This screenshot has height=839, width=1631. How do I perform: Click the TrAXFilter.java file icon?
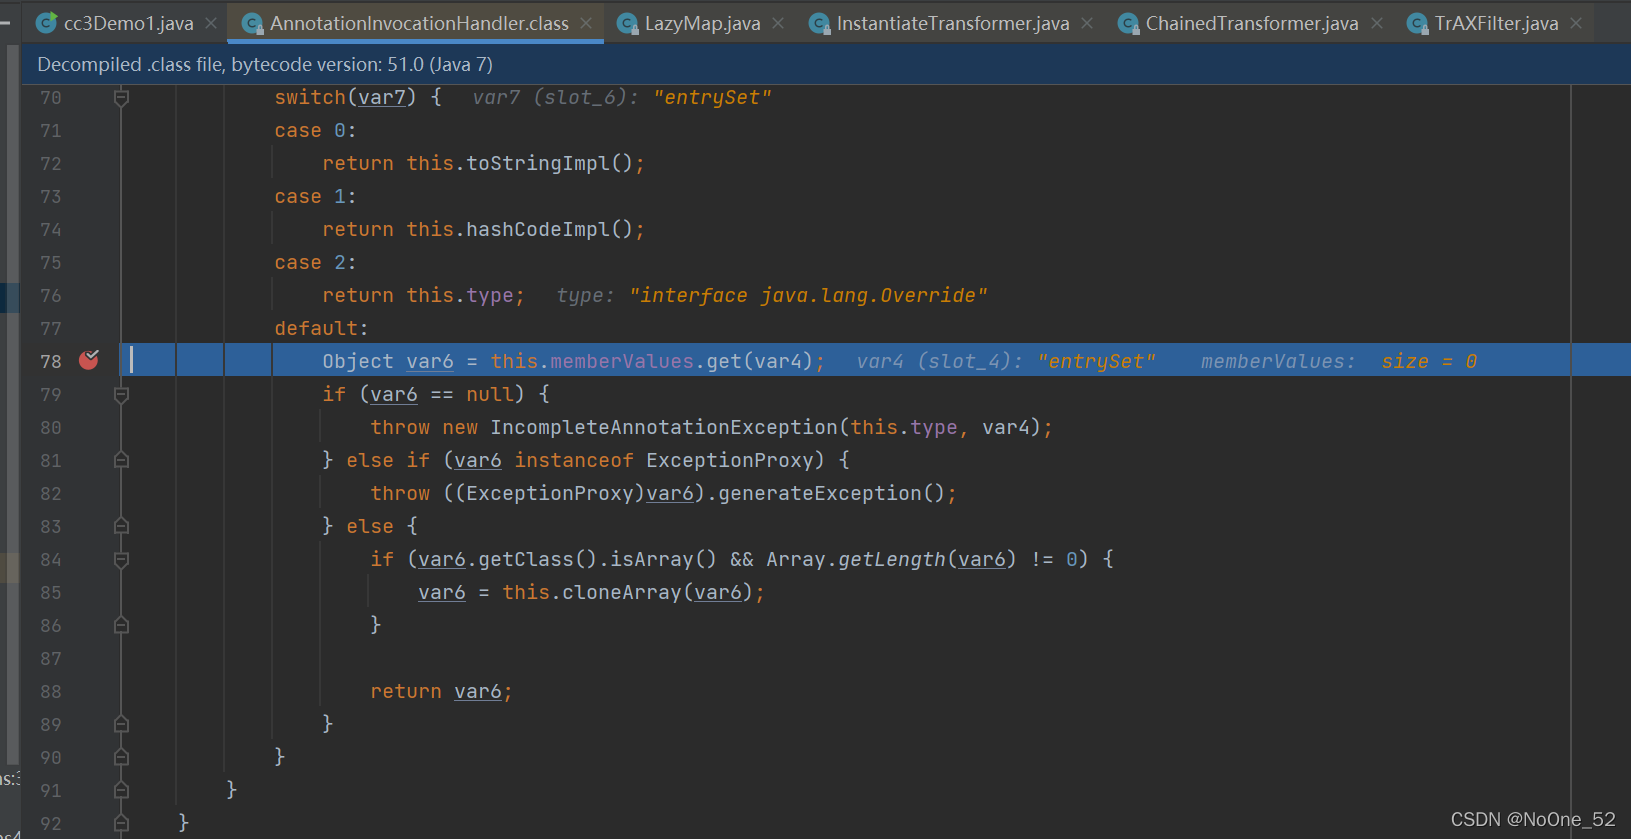1417,23
